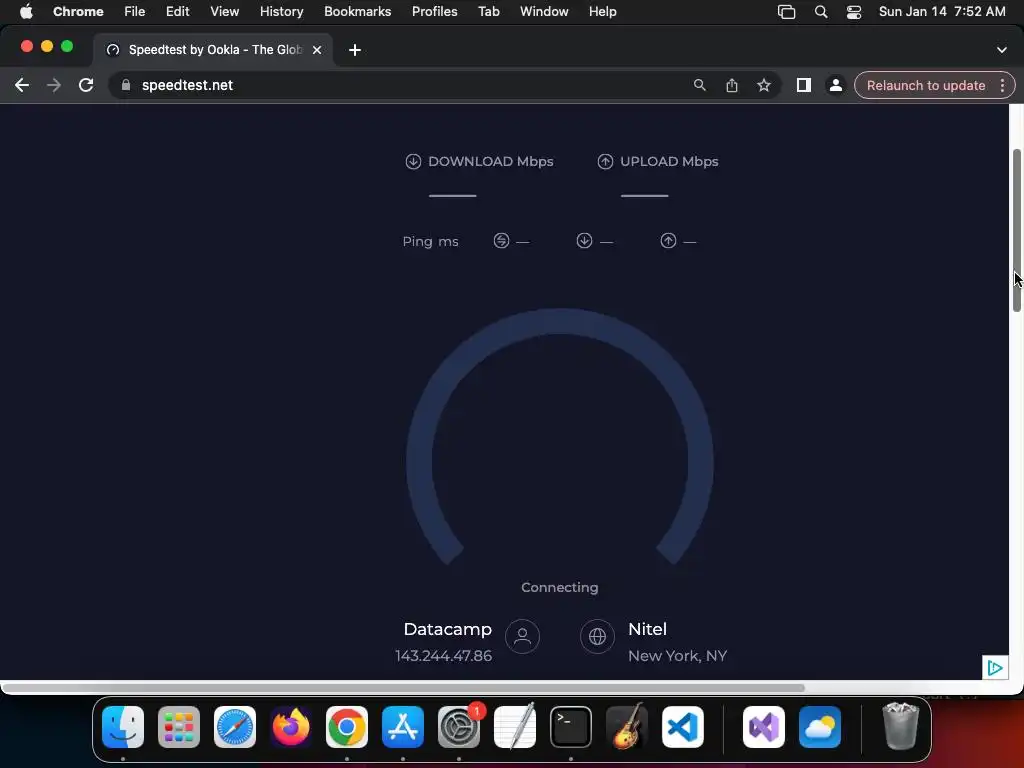Open Finder from the Dock
The image size is (1024, 768).
tap(123, 727)
